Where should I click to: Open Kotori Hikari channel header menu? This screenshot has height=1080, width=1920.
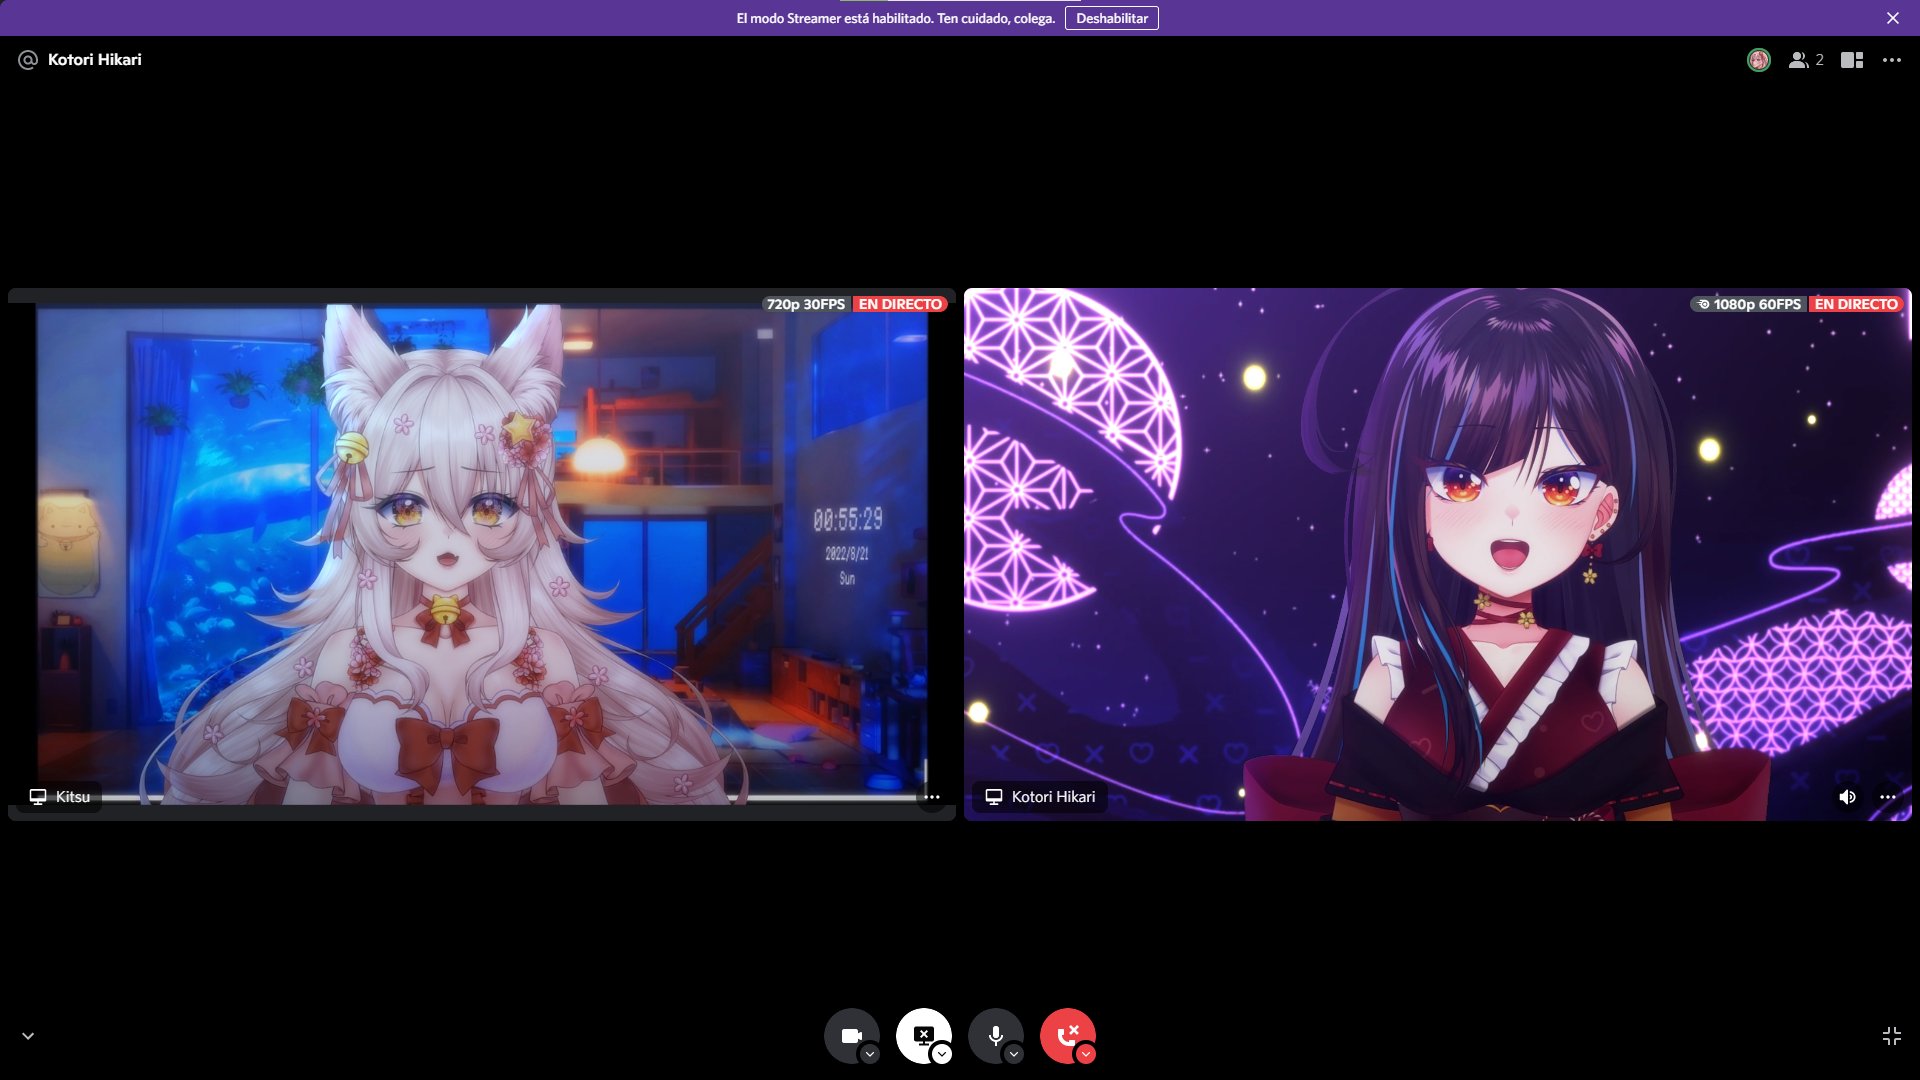[94, 60]
